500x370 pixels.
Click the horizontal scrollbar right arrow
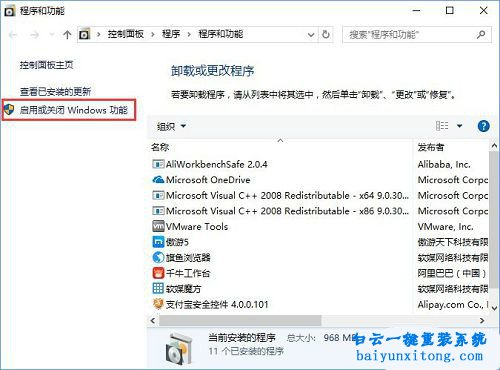pos(482,320)
